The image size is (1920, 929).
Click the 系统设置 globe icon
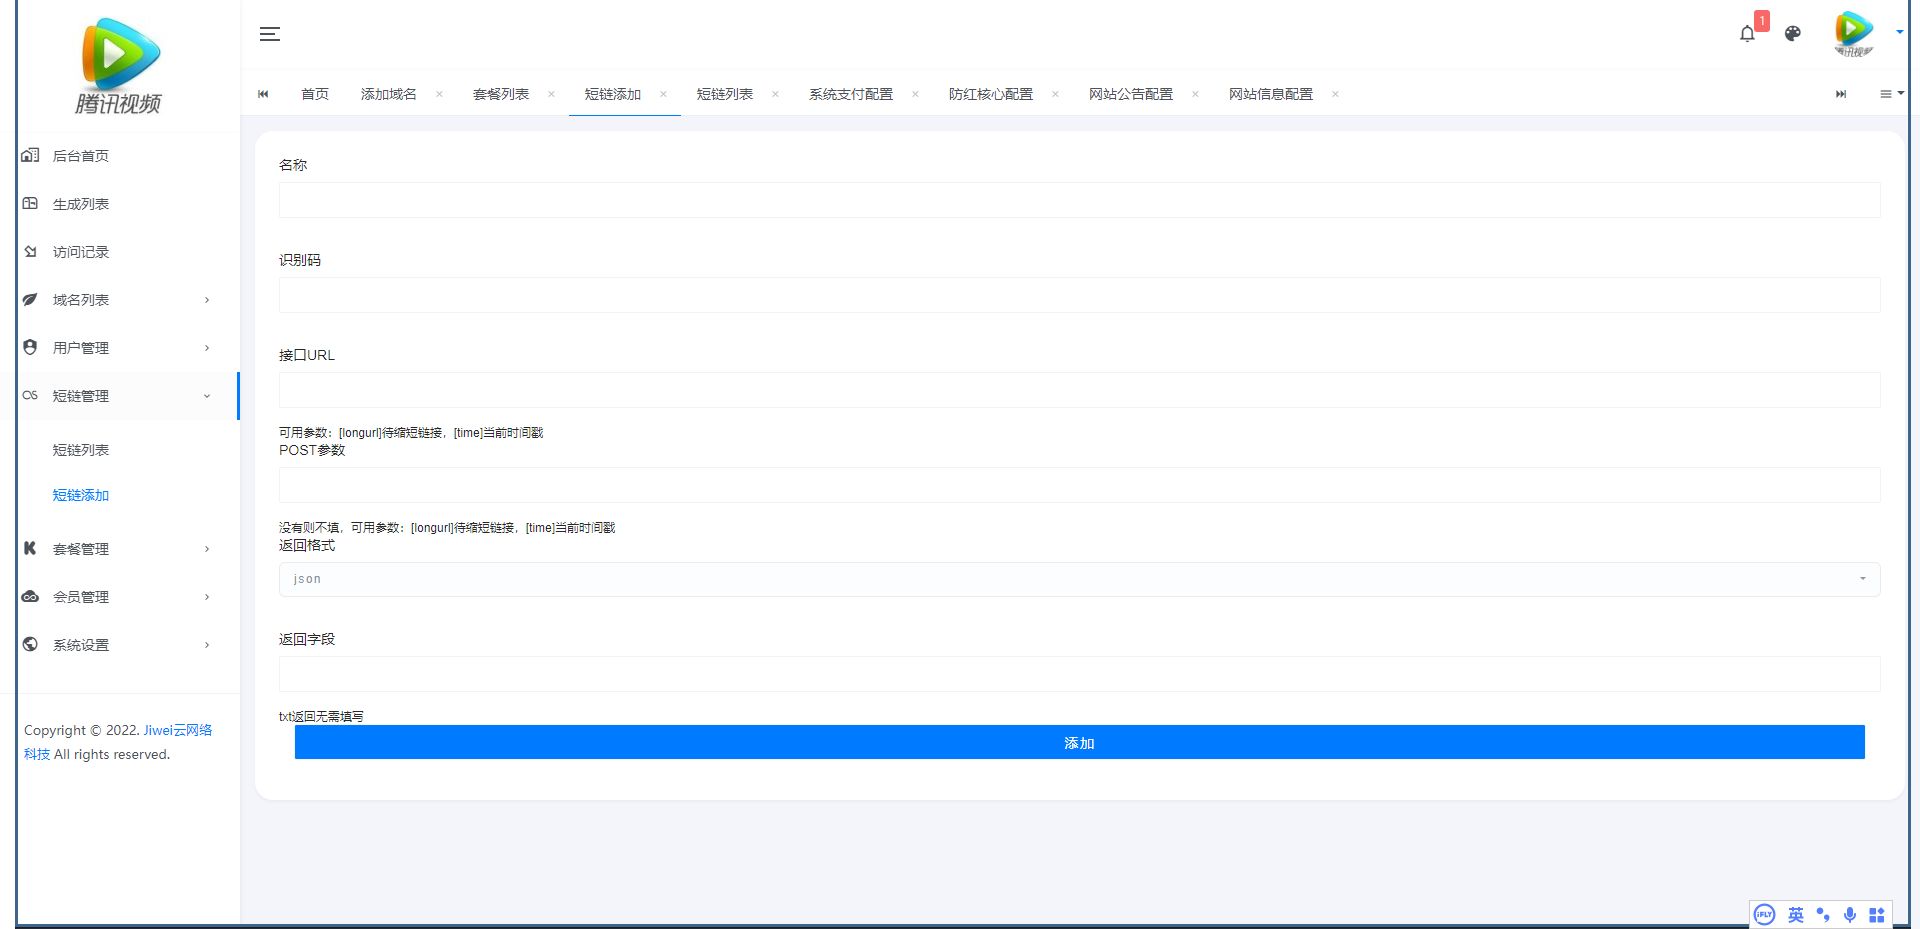tap(30, 644)
